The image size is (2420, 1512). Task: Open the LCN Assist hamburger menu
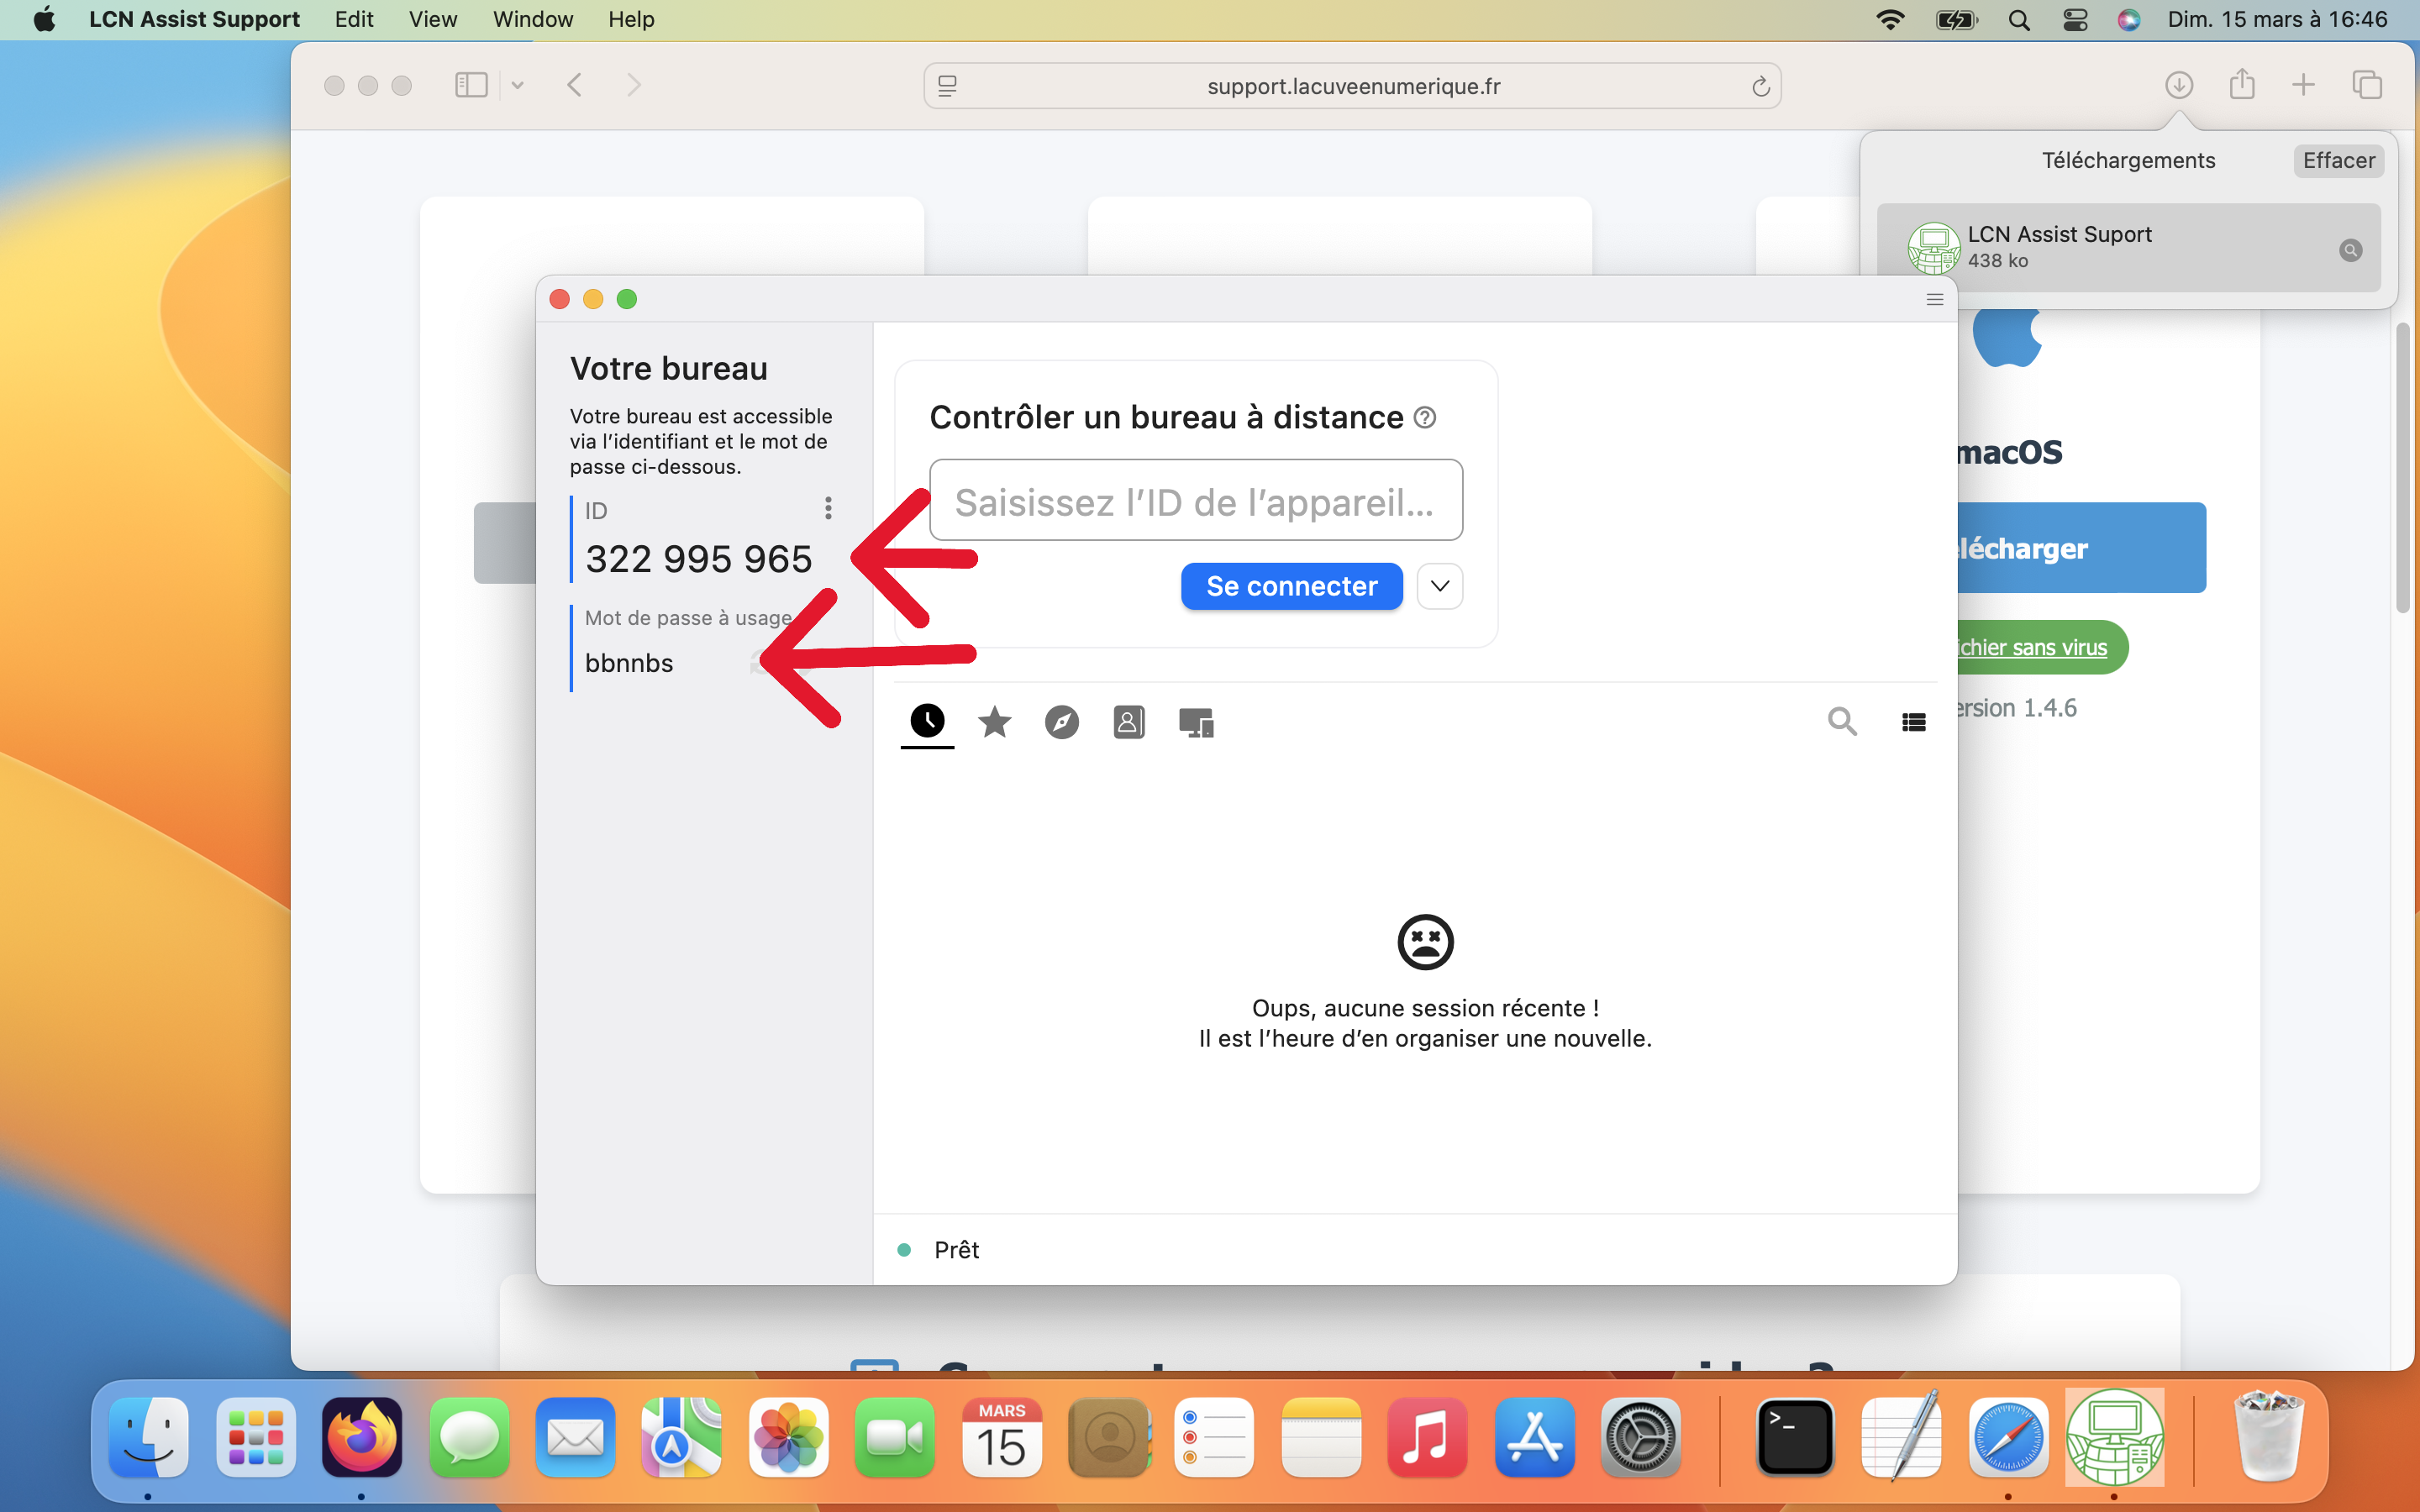(1935, 299)
